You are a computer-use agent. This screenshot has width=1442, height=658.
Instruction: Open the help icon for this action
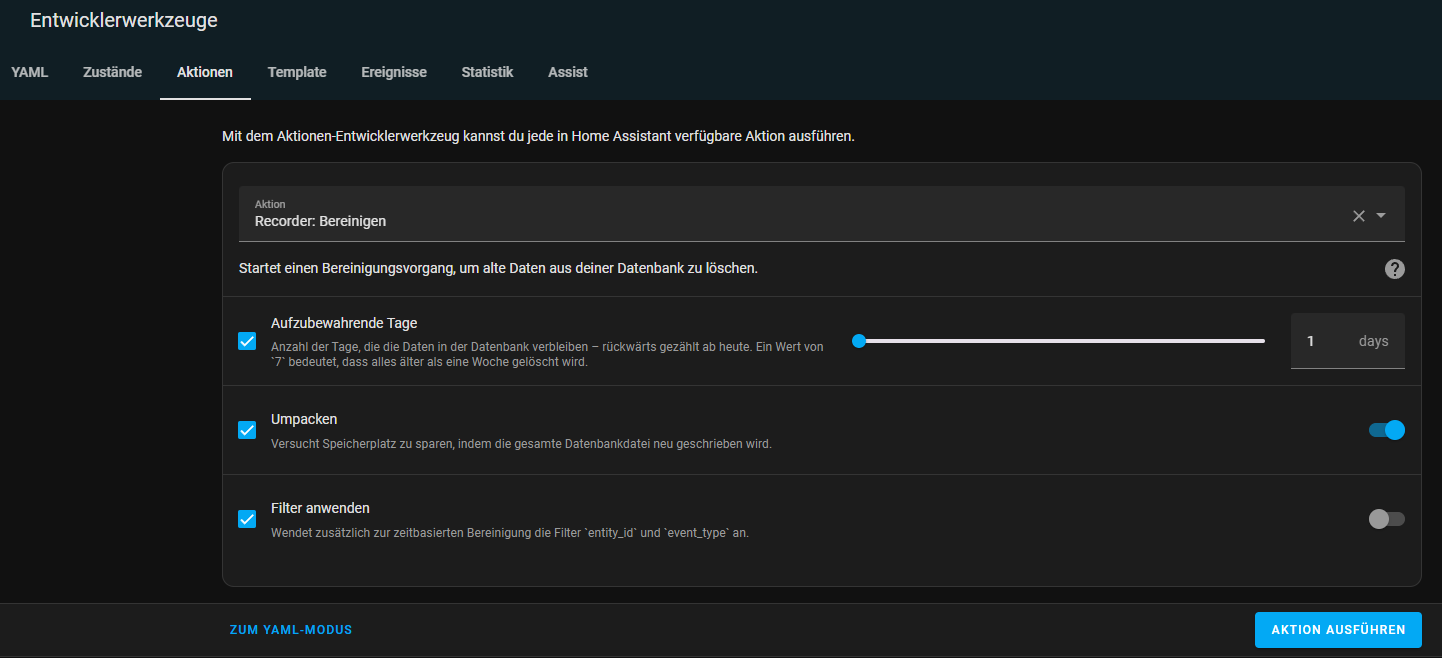coord(1395,269)
